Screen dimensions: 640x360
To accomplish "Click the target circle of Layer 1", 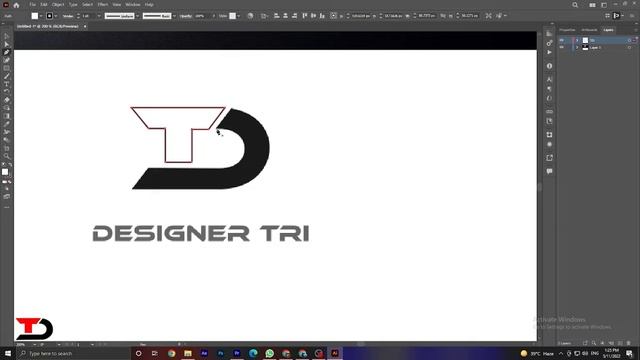I will [629, 47].
